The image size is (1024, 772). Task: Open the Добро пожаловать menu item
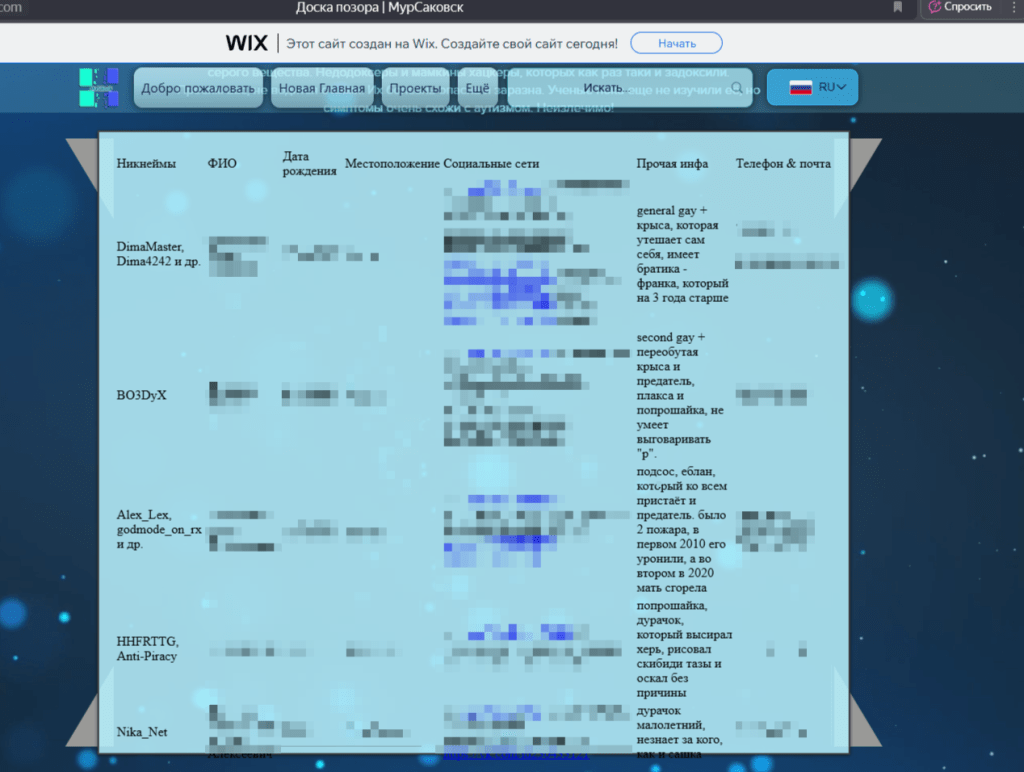(198, 88)
